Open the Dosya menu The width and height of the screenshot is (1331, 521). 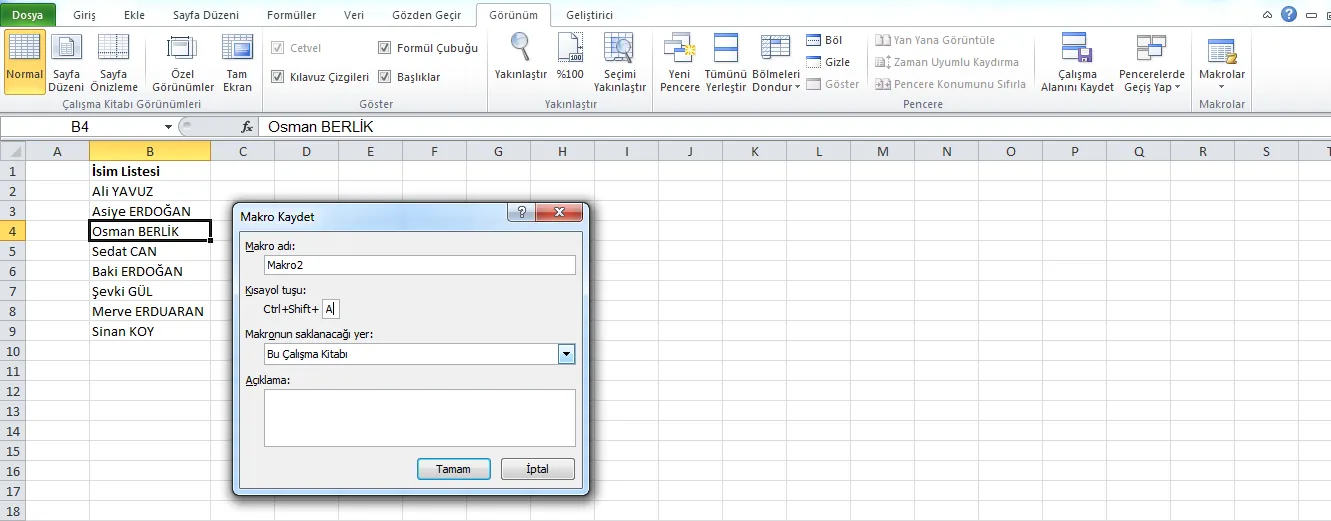pyautogui.click(x=27, y=16)
